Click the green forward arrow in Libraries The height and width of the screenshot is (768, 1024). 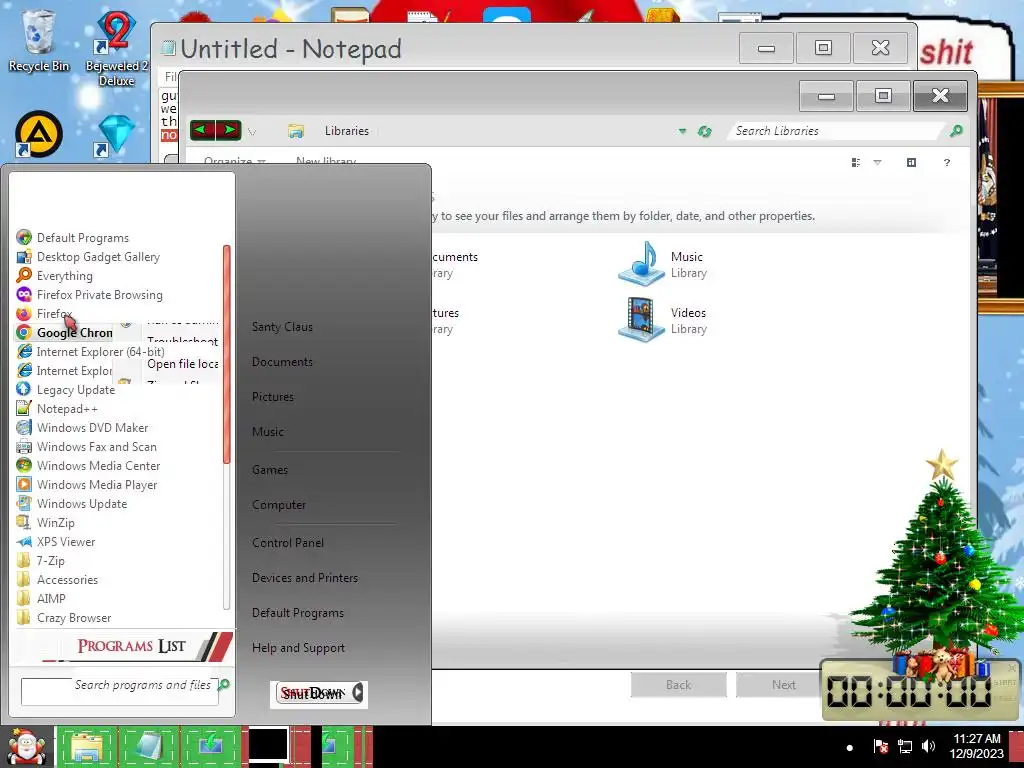click(x=229, y=130)
